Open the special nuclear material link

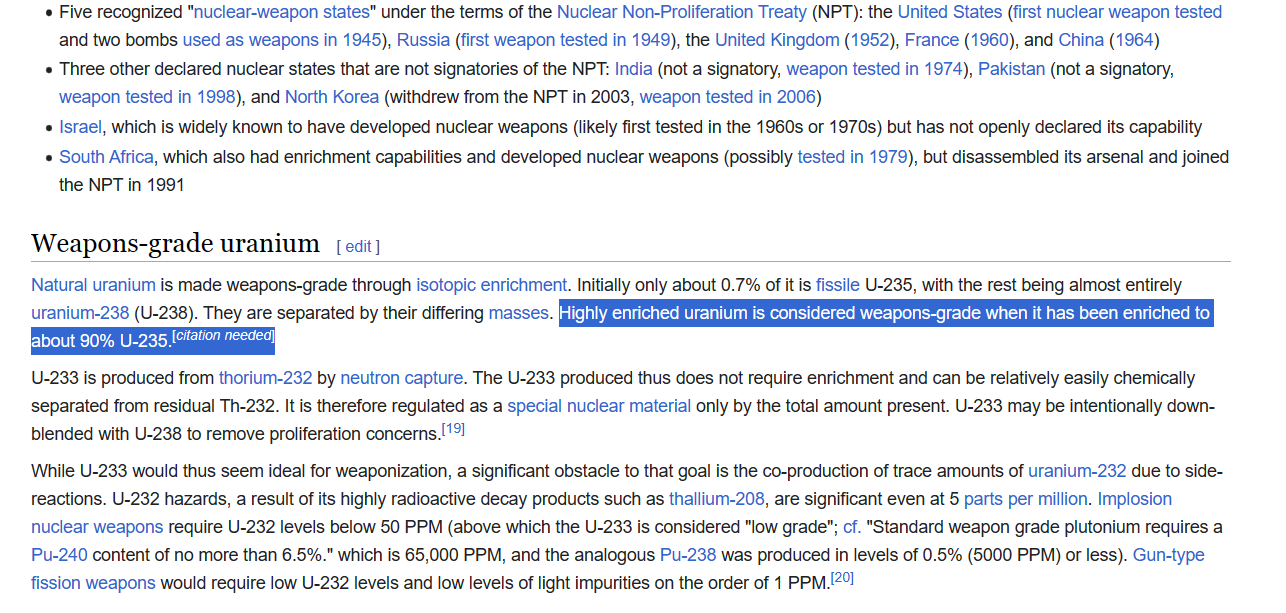click(x=599, y=406)
